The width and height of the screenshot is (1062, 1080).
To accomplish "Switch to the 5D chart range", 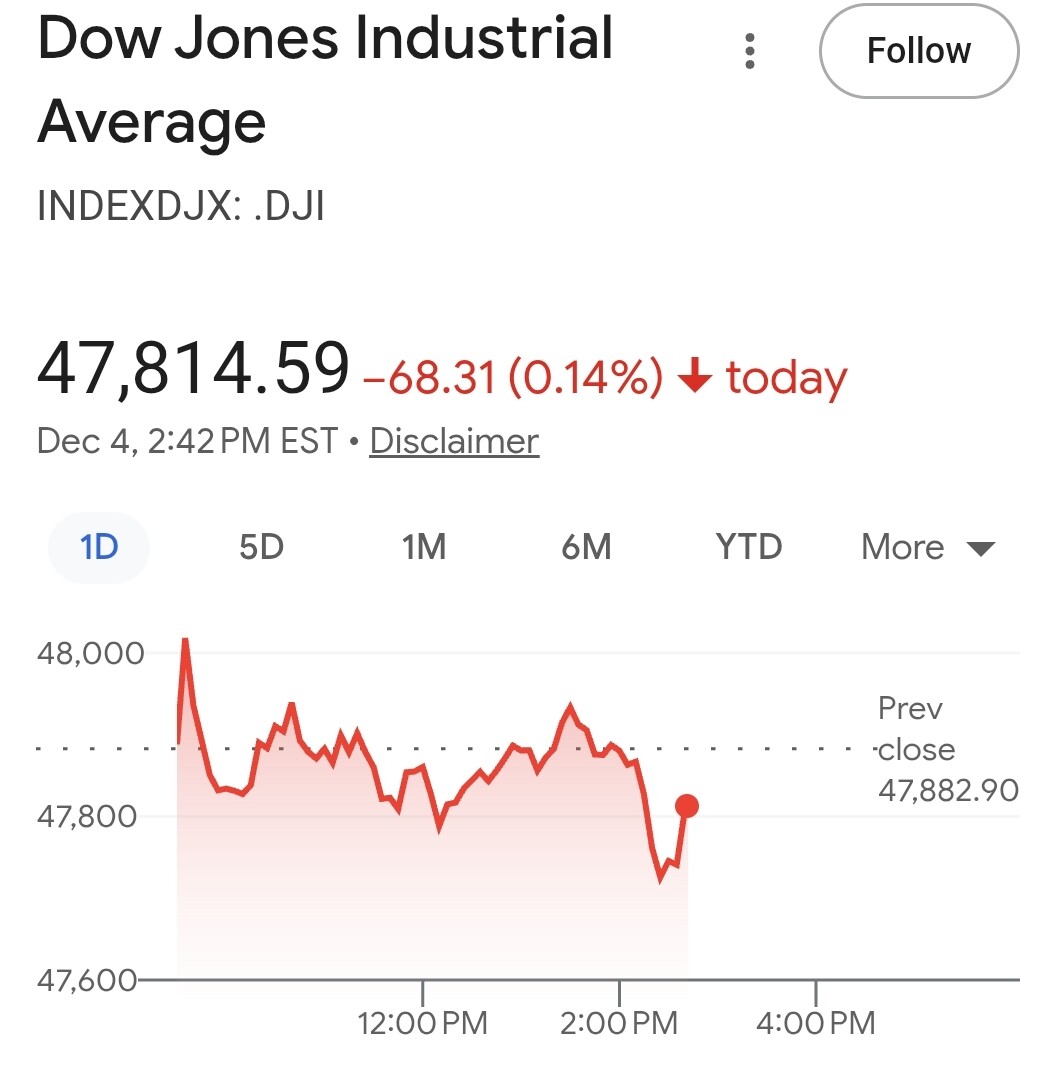I will tap(261, 547).
